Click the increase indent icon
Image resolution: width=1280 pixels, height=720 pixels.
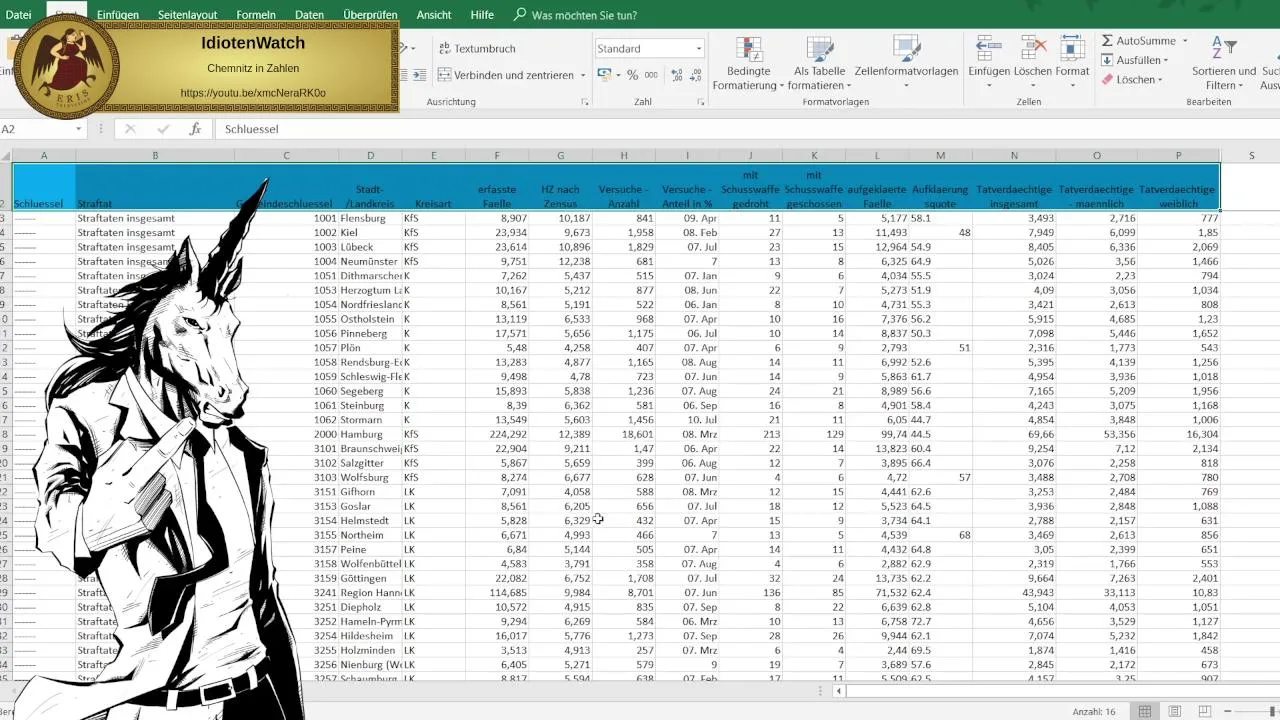coord(419,75)
